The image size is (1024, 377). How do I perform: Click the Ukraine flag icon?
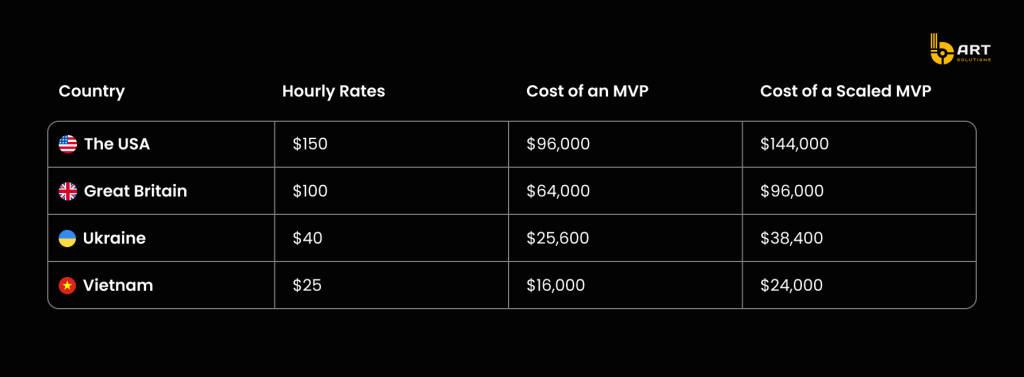(x=67, y=238)
